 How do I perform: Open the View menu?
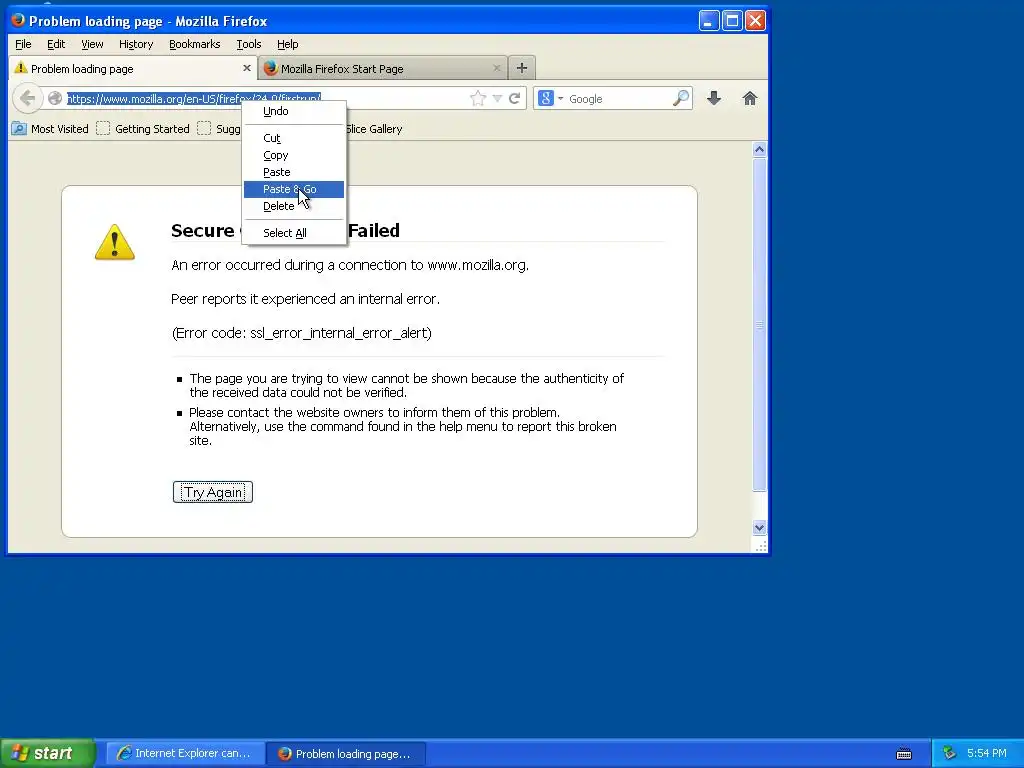[x=92, y=44]
